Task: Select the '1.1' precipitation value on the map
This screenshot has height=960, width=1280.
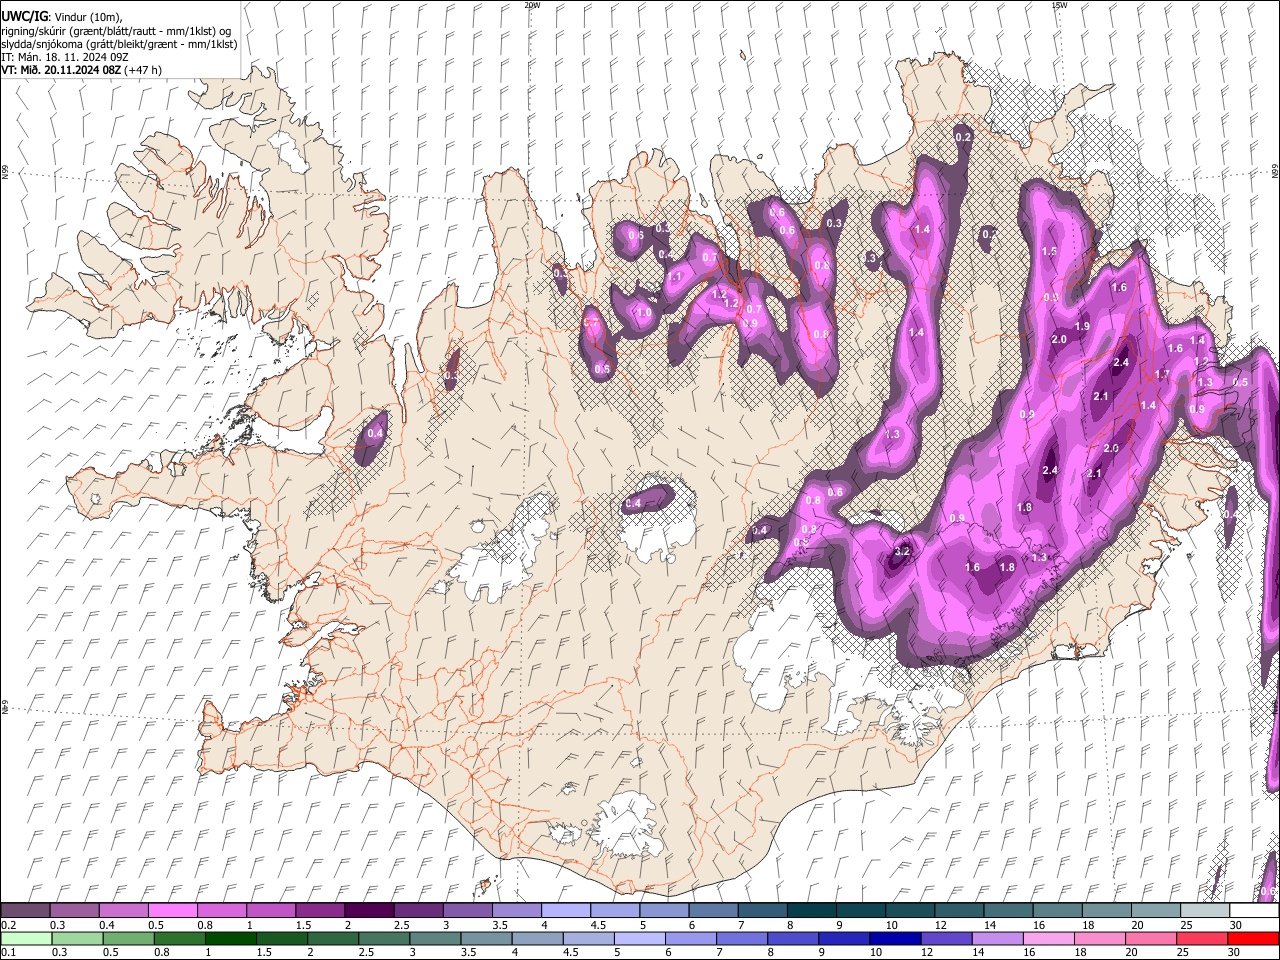Action: (676, 278)
